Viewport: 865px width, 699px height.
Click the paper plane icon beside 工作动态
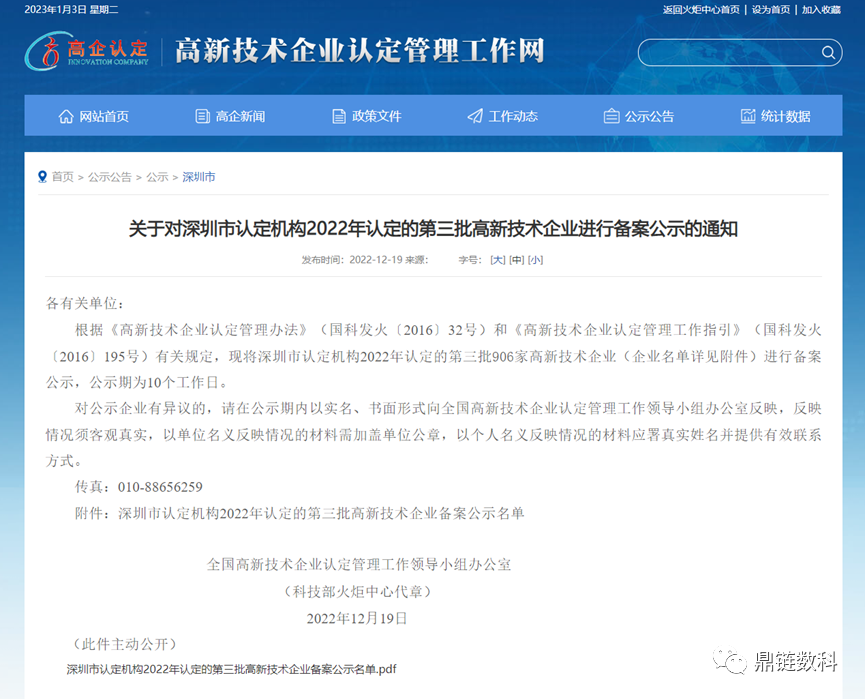[473, 115]
